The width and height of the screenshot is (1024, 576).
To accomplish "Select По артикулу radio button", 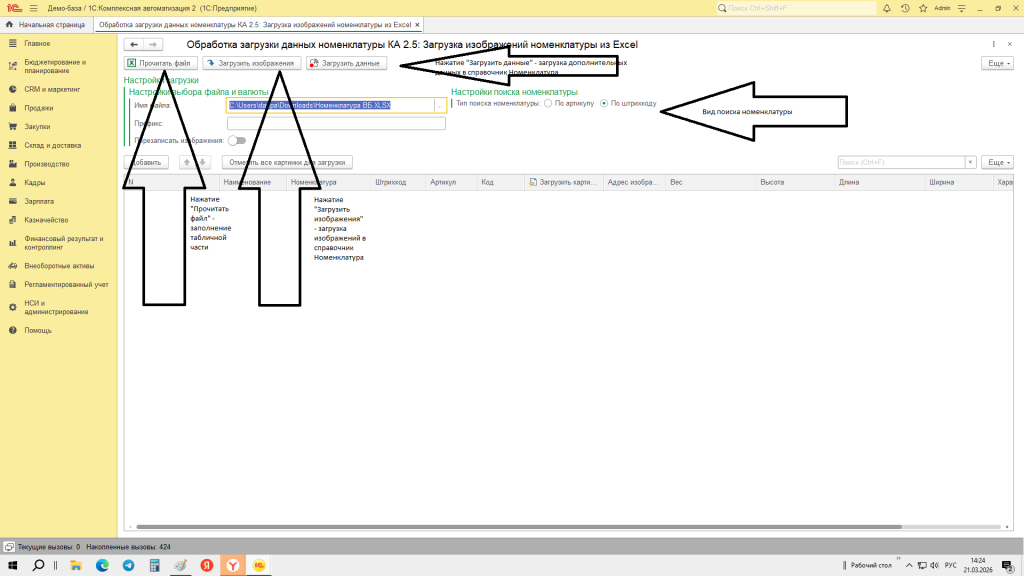I will coord(548,103).
